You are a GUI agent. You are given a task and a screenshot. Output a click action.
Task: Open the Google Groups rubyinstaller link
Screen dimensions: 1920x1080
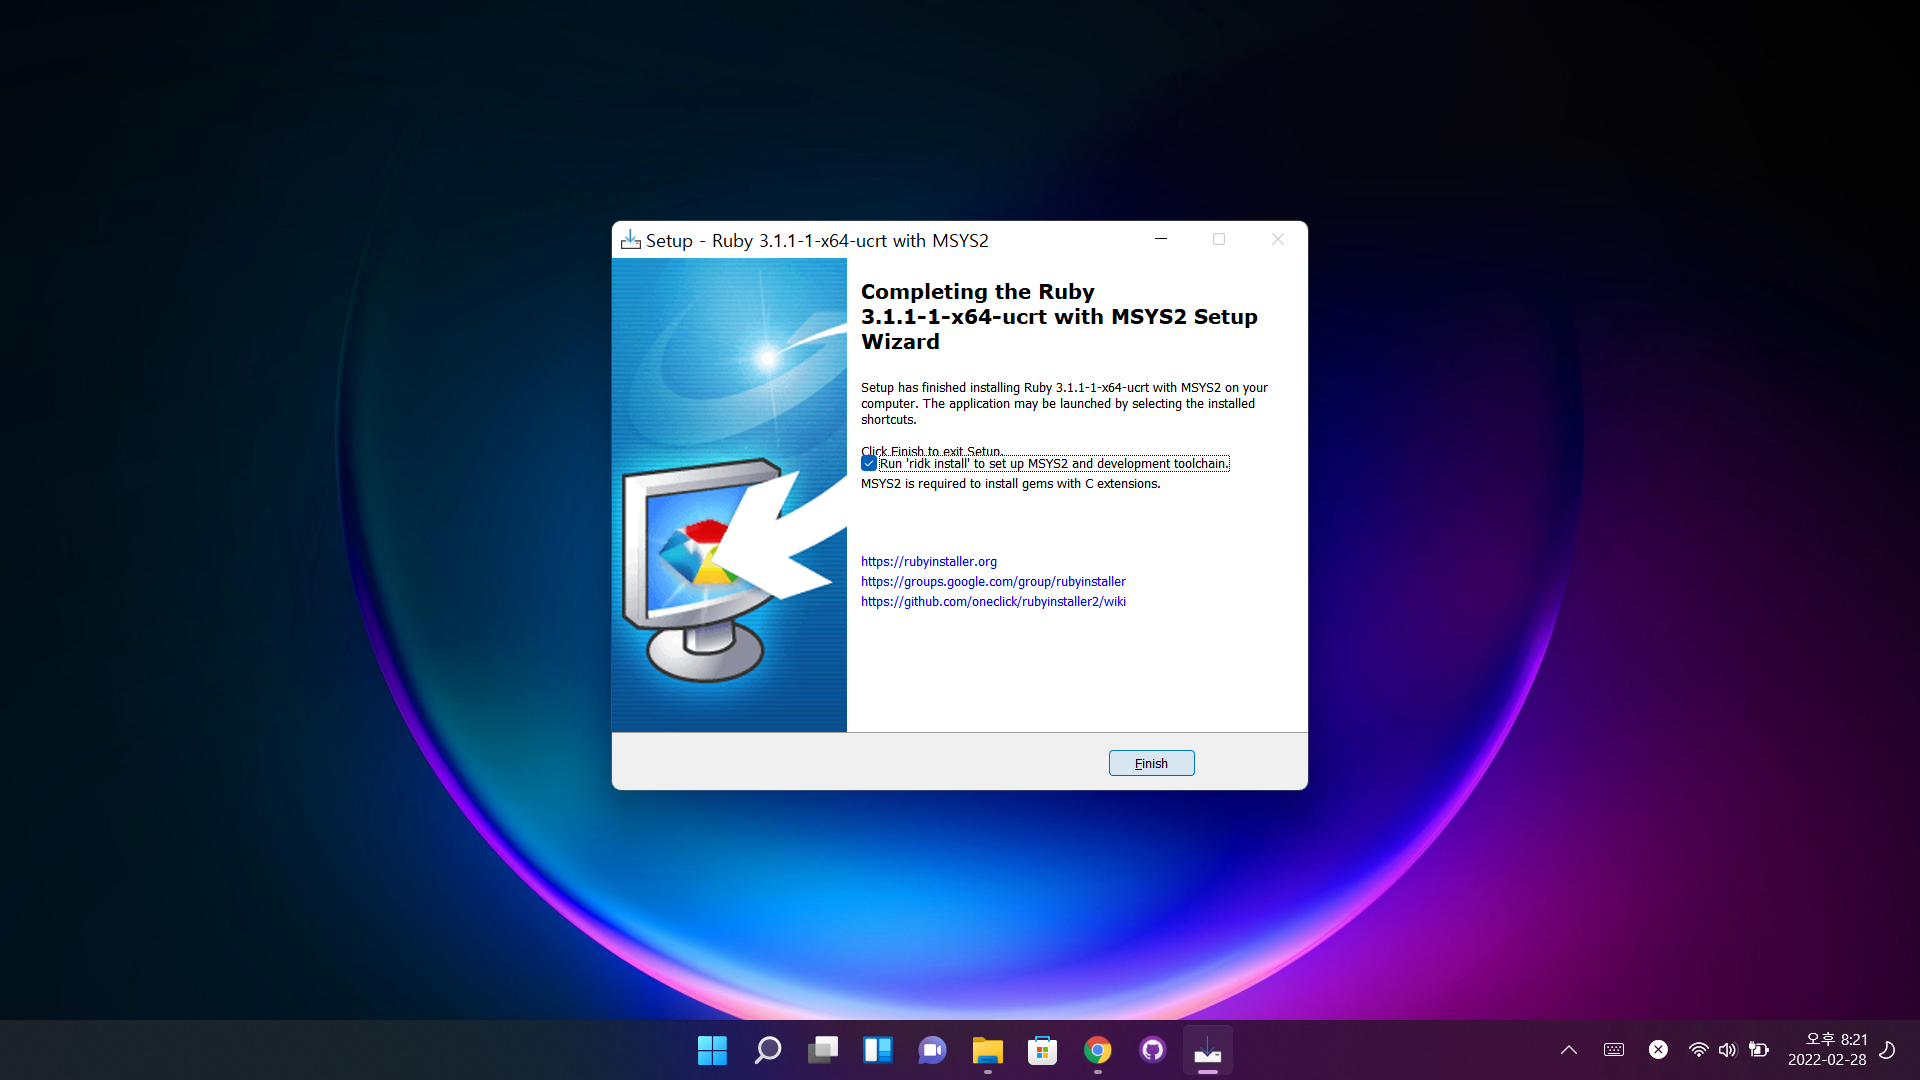click(992, 582)
